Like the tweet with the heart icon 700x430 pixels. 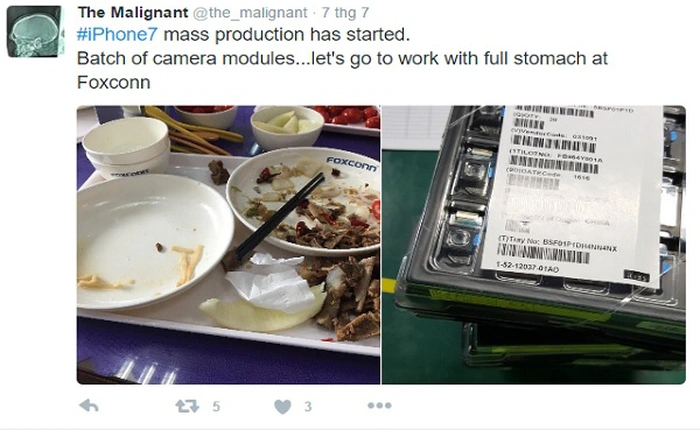click(283, 406)
